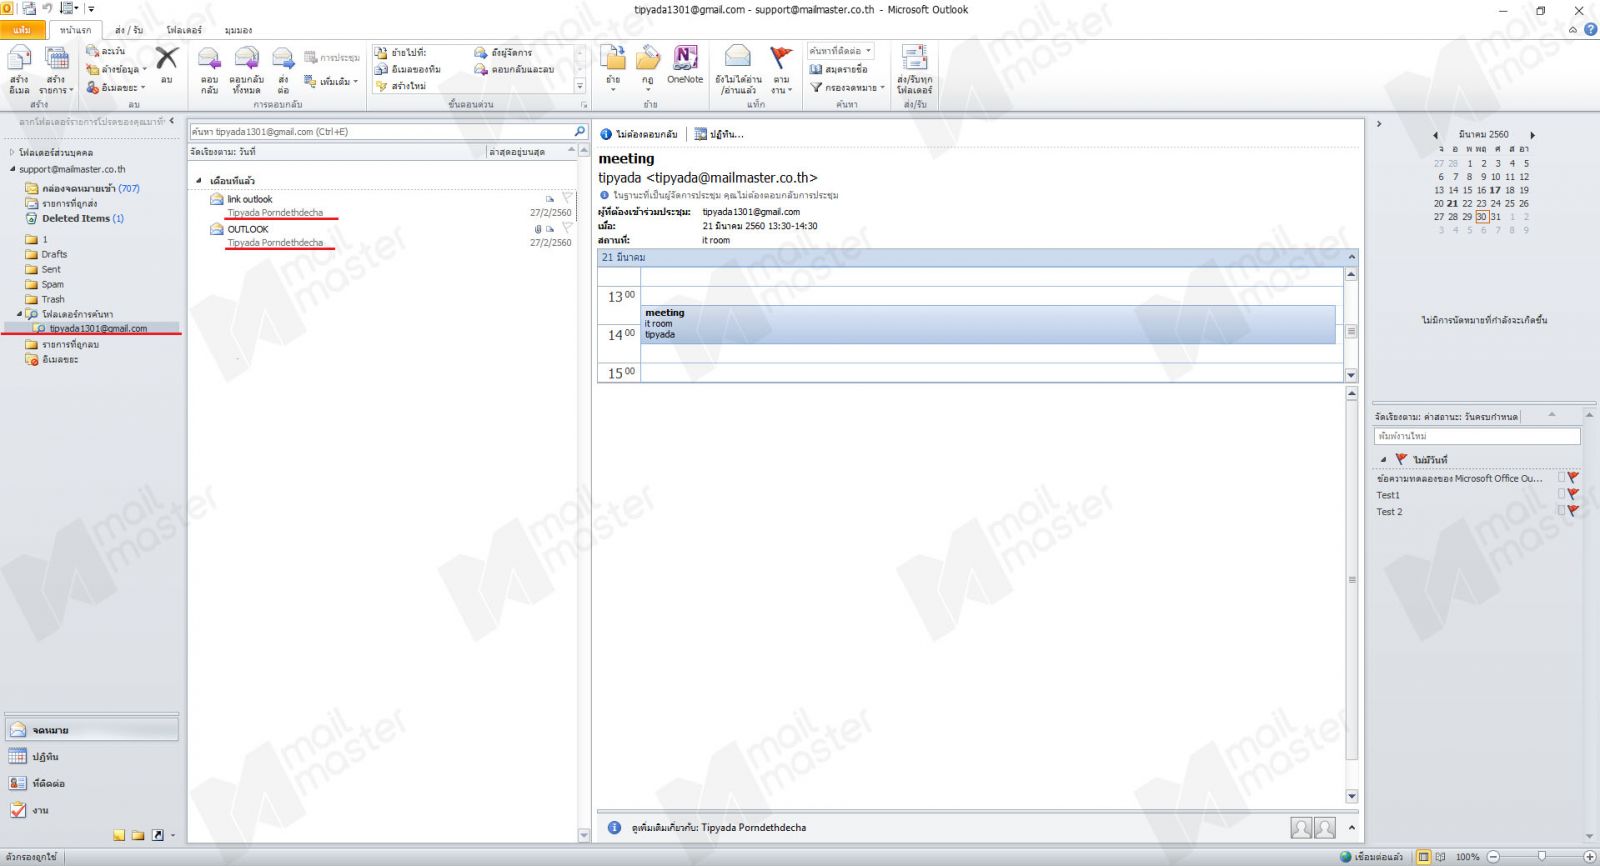
Task: Click red flag beside Test1 task
Action: (x=1574, y=495)
